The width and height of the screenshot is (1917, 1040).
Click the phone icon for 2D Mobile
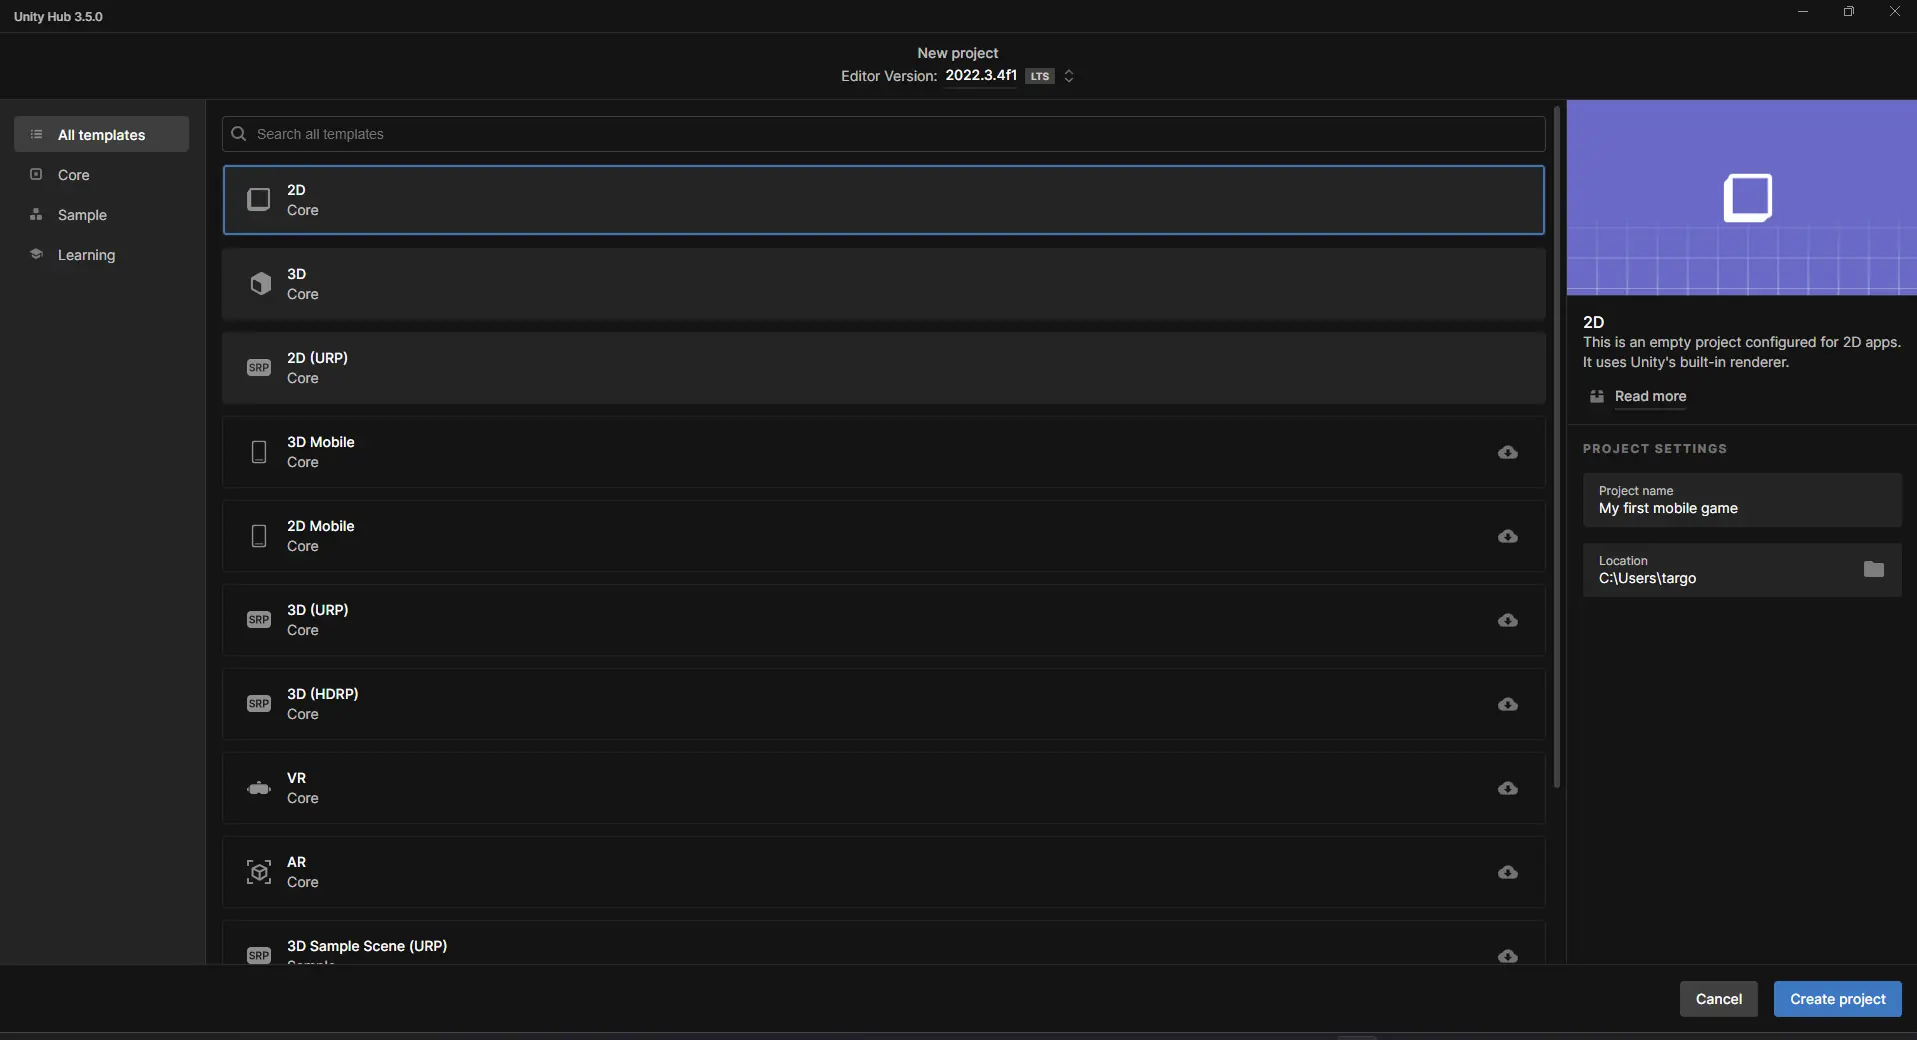pos(259,536)
